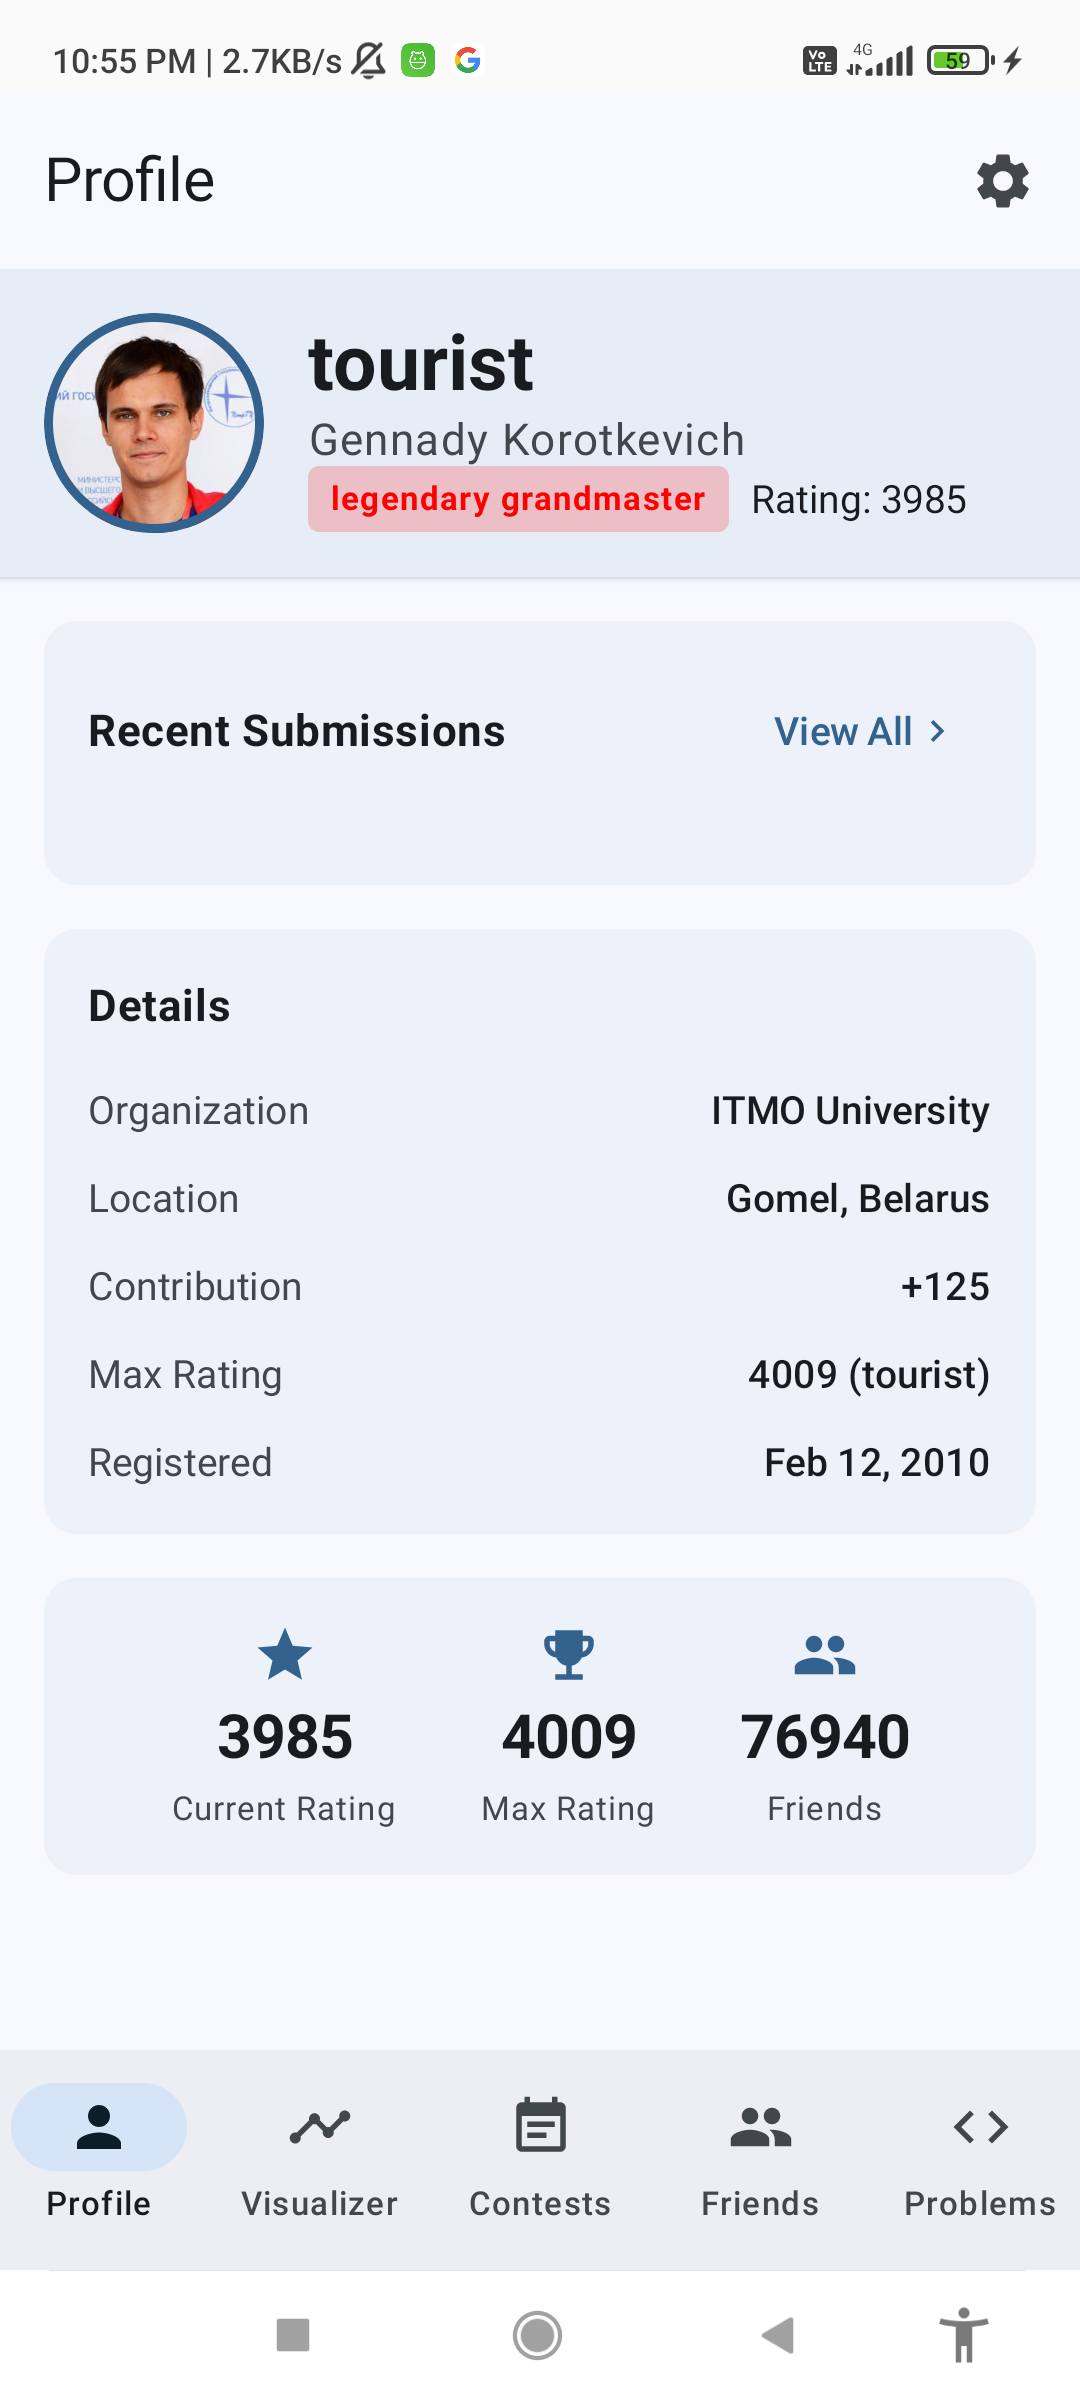Tap the Friends count people icon

(825, 1654)
